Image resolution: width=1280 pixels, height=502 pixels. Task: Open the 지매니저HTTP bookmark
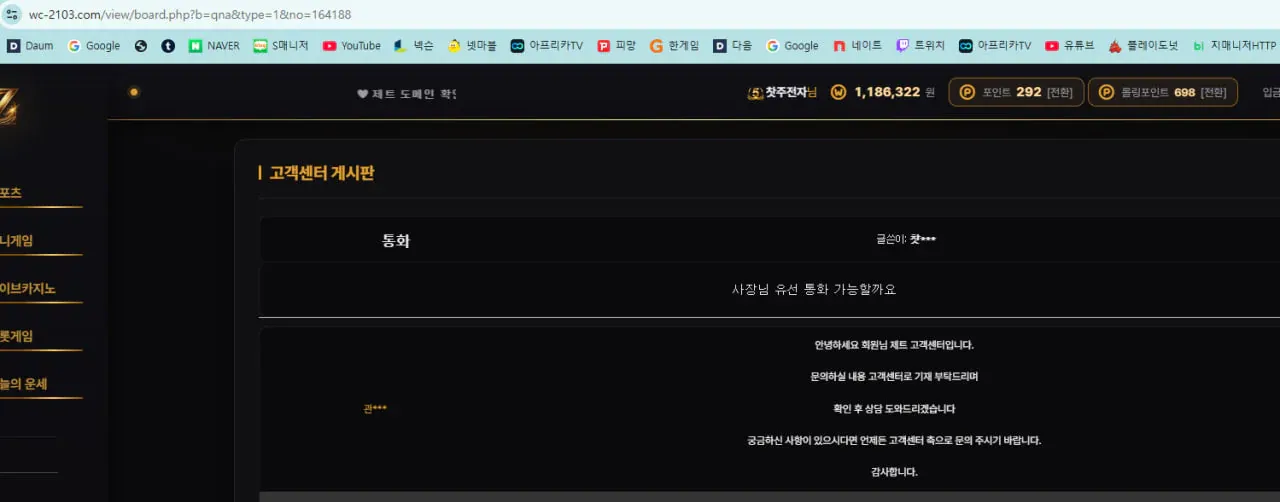(x=1235, y=46)
